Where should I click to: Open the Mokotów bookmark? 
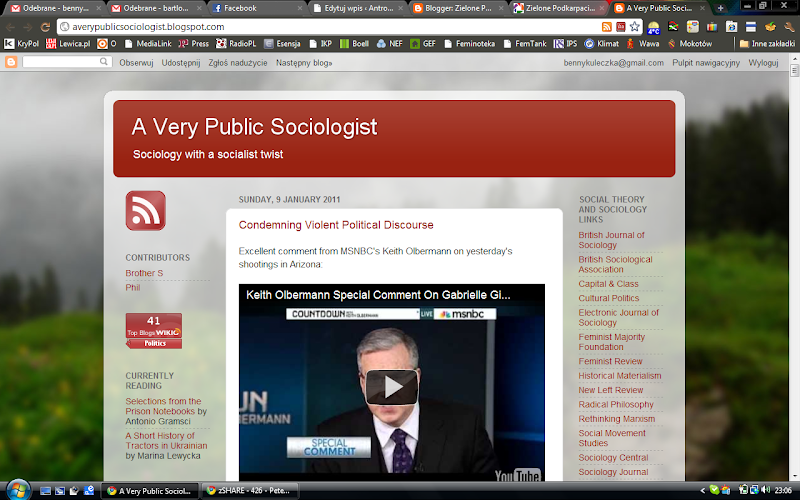click(689, 44)
